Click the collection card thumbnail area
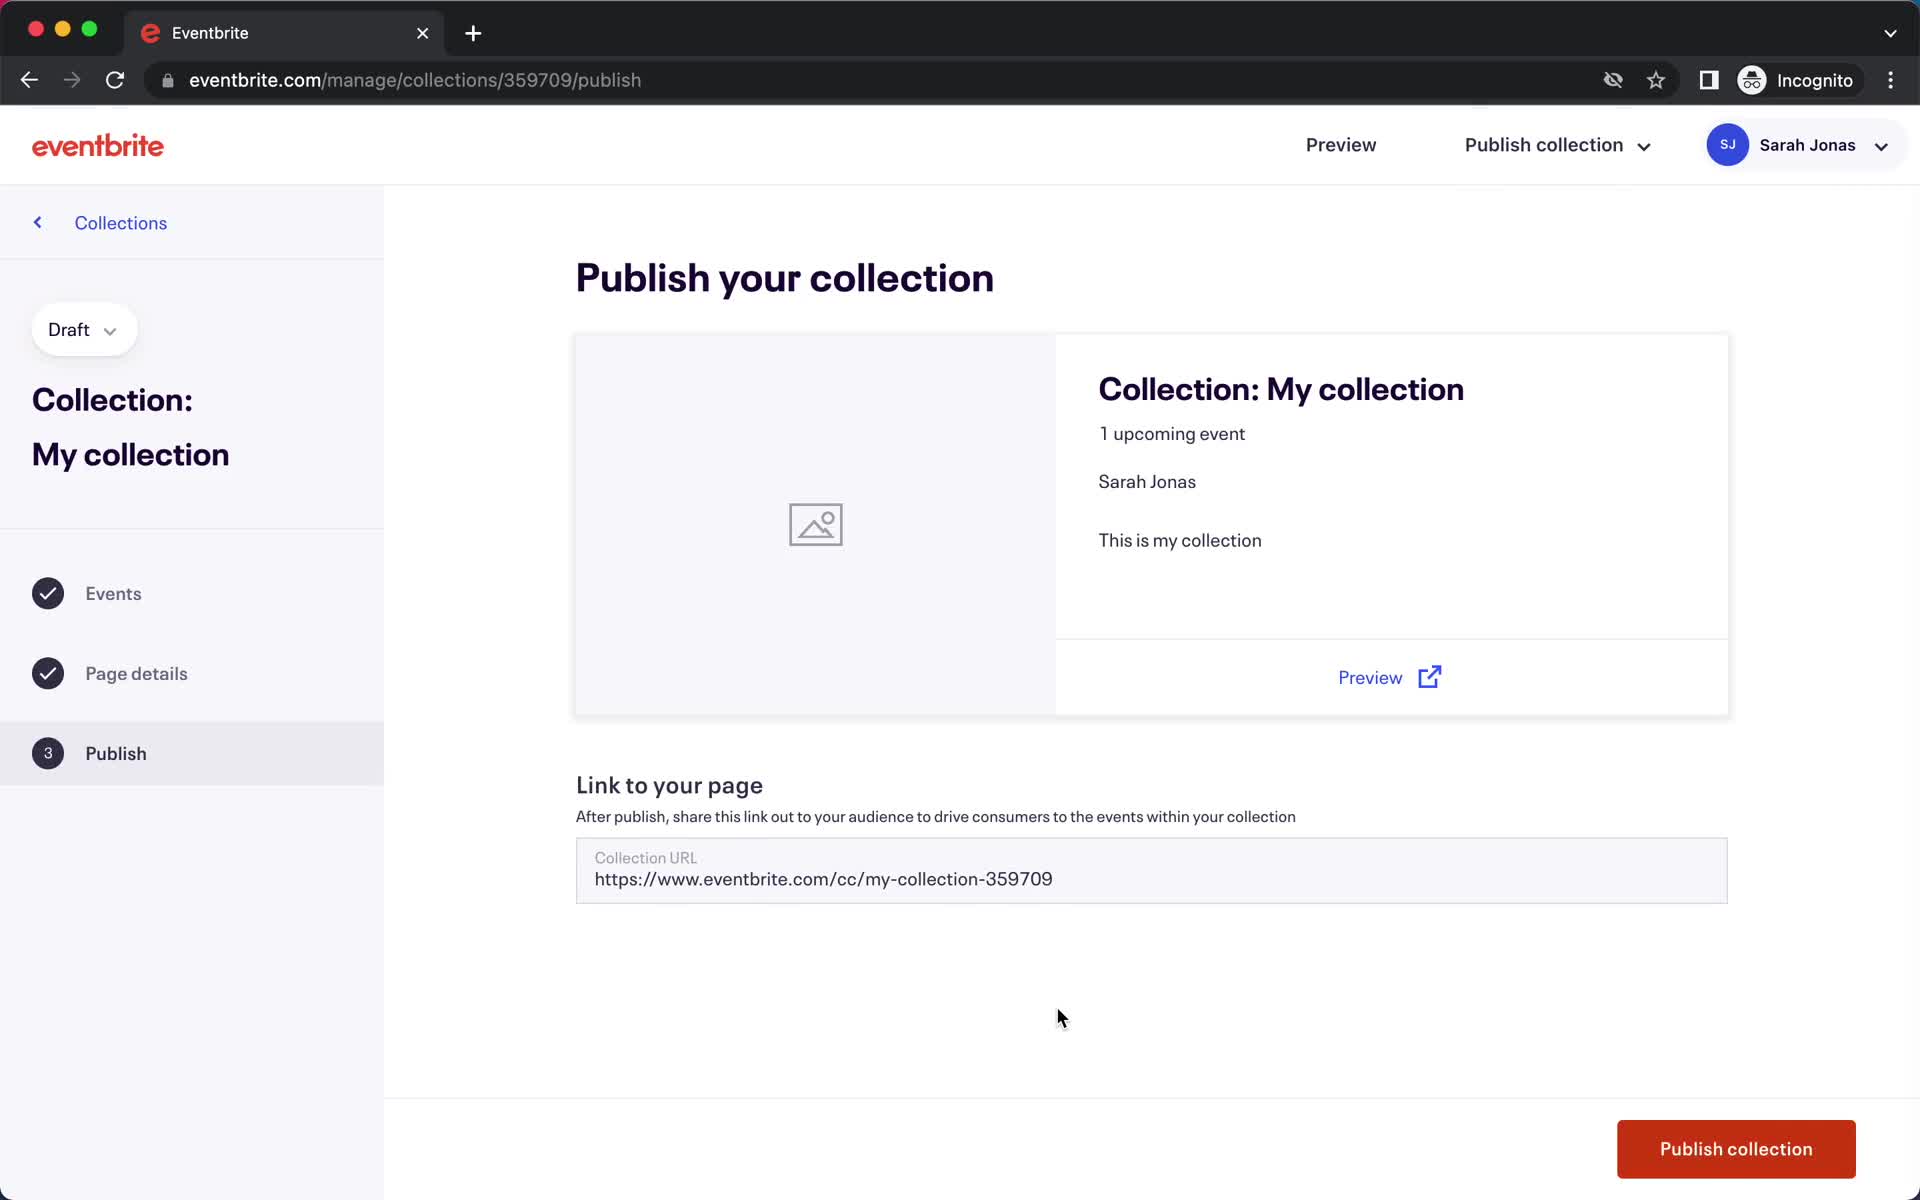Viewport: 1920px width, 1200px height. [816, 524]
